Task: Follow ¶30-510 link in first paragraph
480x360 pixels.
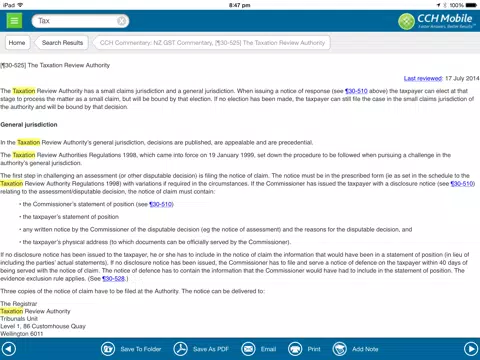Action: tap(356, 91)
